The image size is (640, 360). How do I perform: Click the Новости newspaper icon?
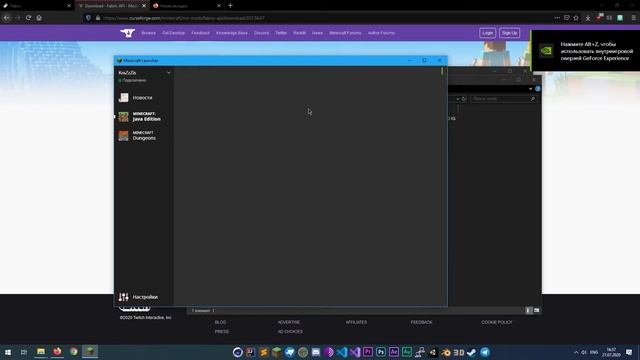tap(123, 98)
